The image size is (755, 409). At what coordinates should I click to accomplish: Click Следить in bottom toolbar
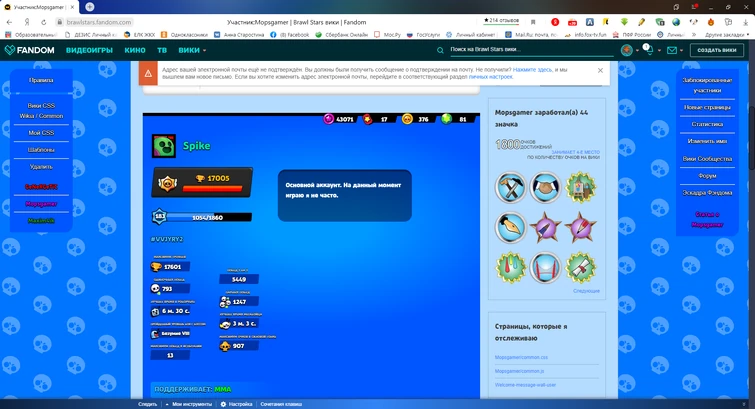pos(147,404)
